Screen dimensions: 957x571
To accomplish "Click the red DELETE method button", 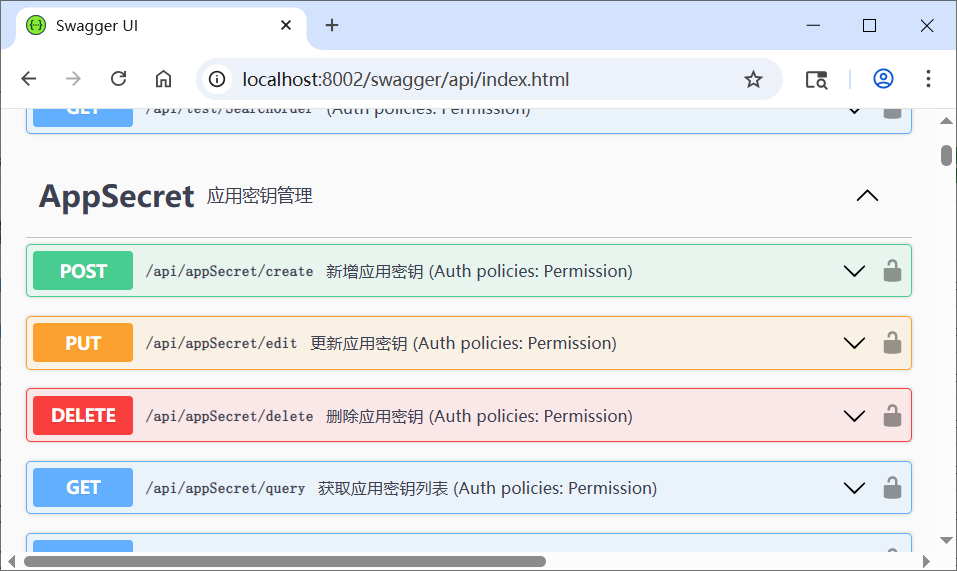I will click(83, 415).
